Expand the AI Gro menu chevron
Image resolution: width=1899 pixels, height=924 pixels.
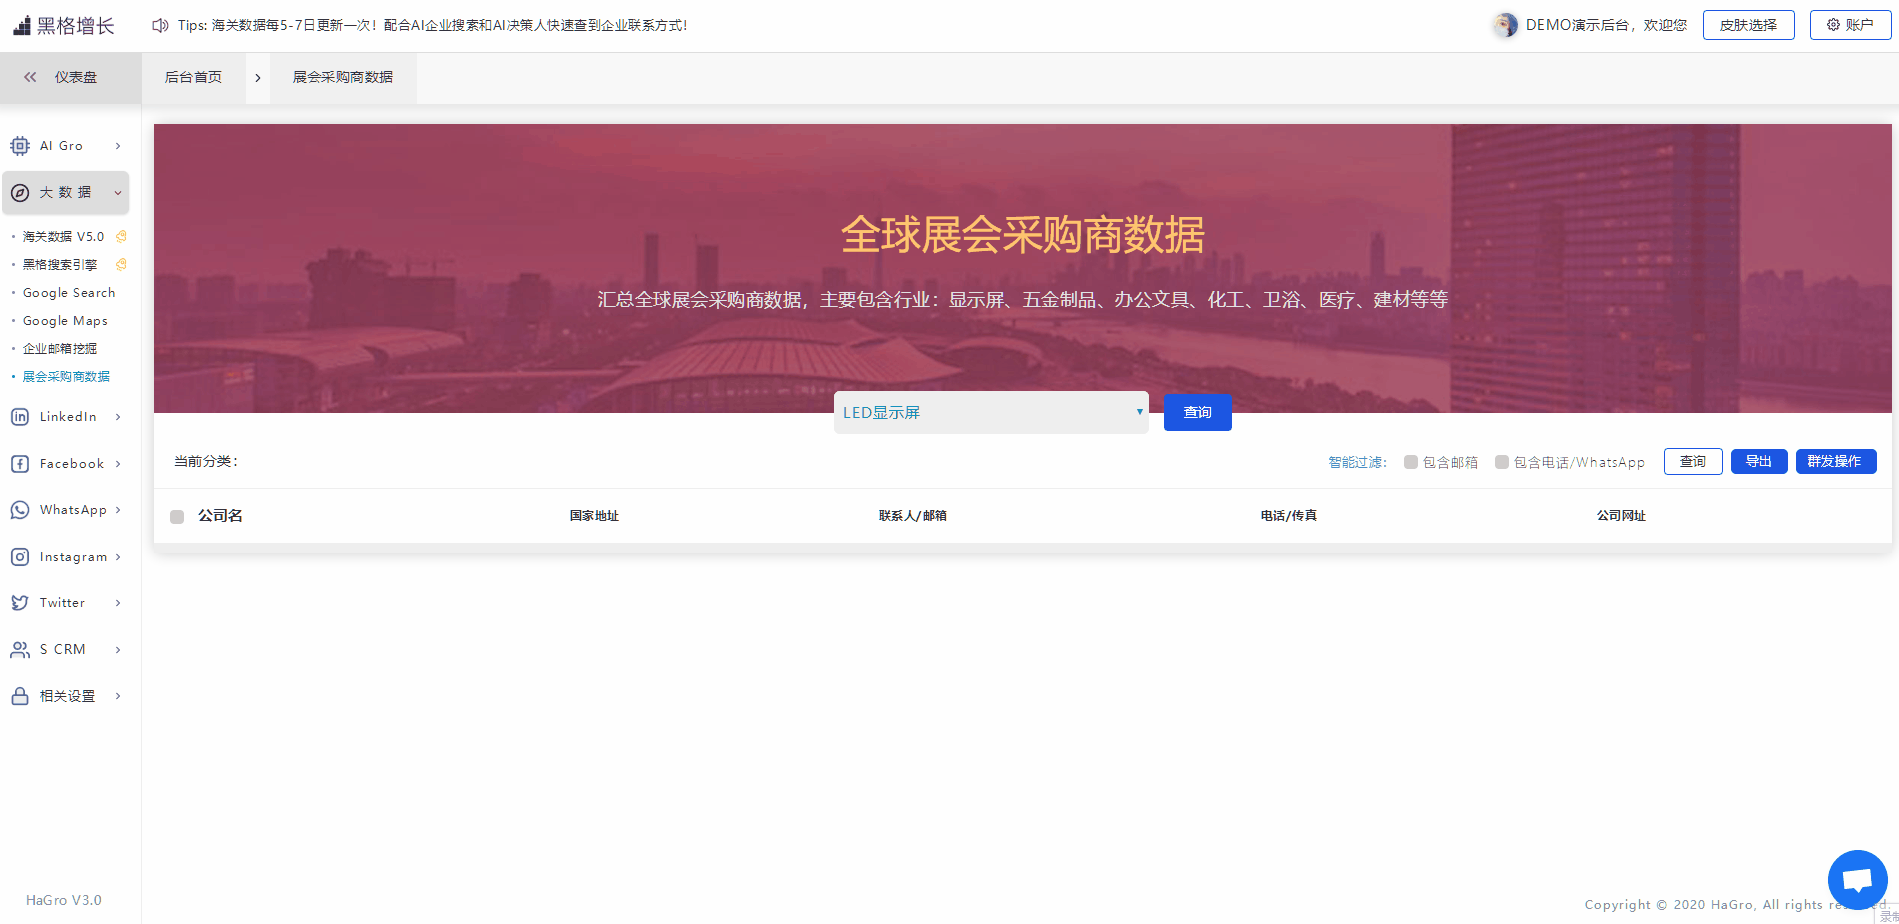point(118,146)
